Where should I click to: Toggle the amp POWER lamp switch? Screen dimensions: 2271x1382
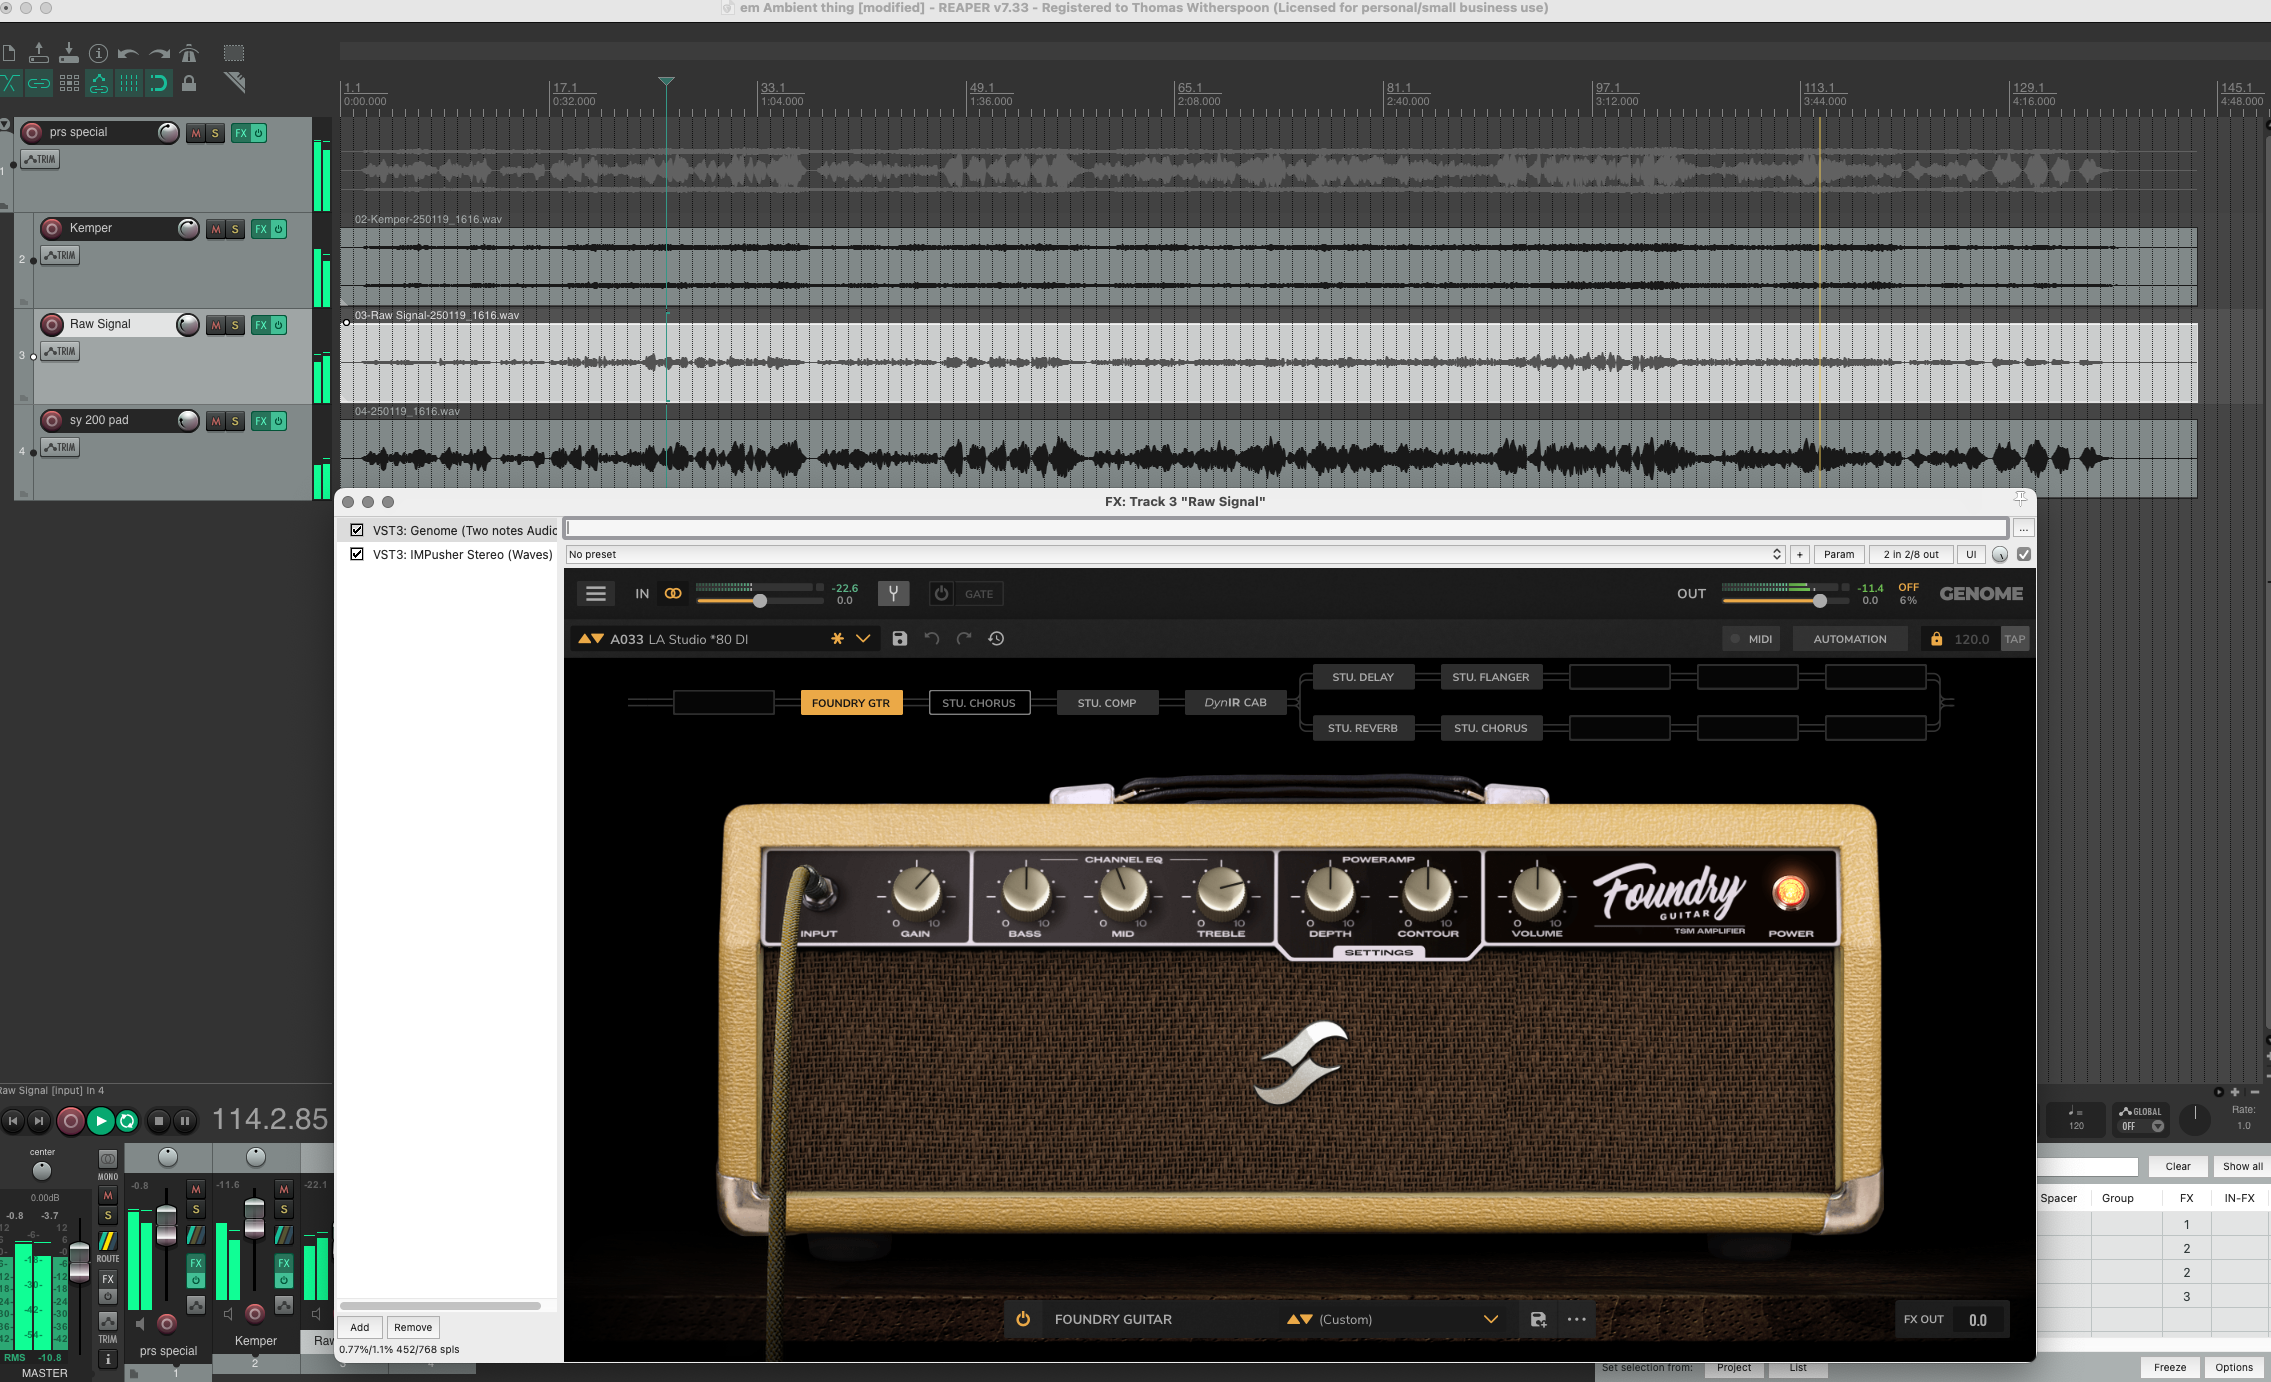[1790, 891]
